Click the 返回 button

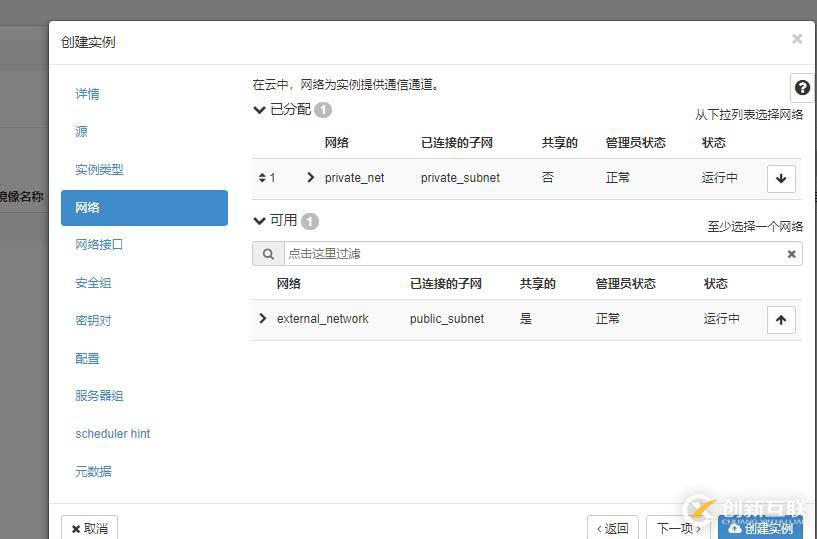pos(613,528)
